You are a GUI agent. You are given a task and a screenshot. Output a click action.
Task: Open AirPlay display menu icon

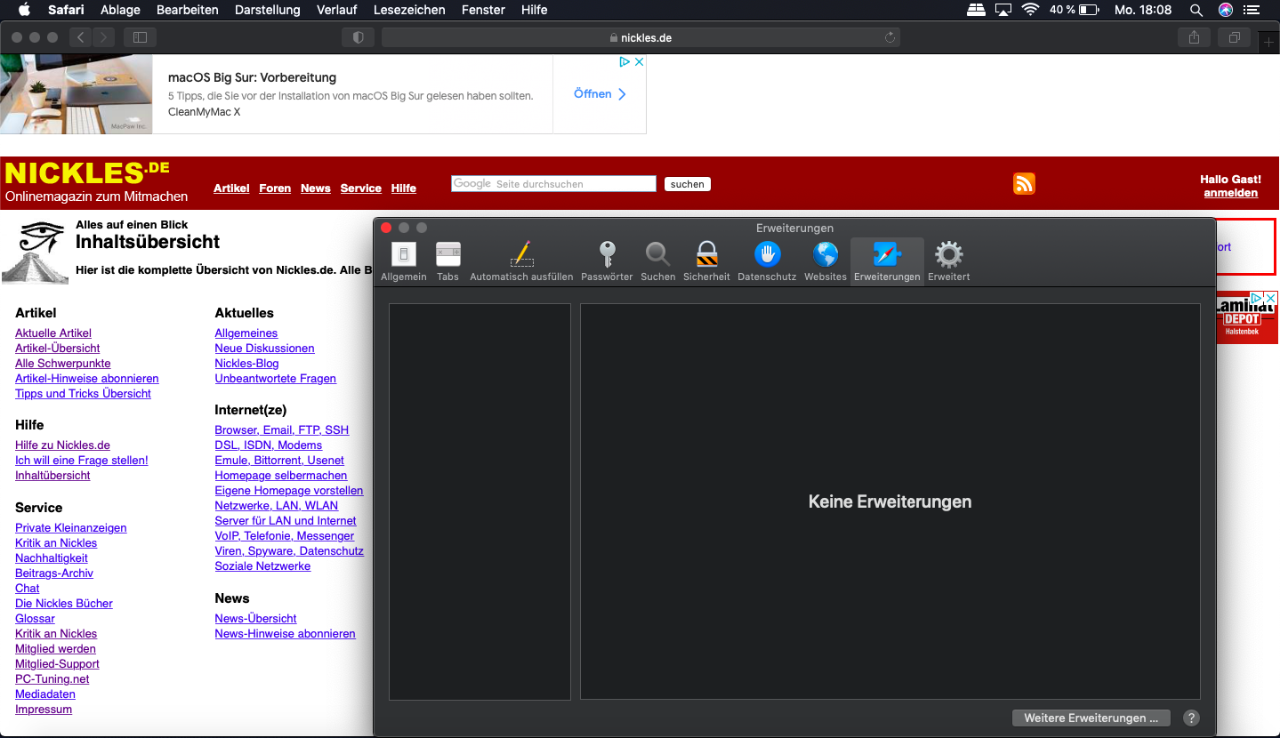(x=1003, y=10)
